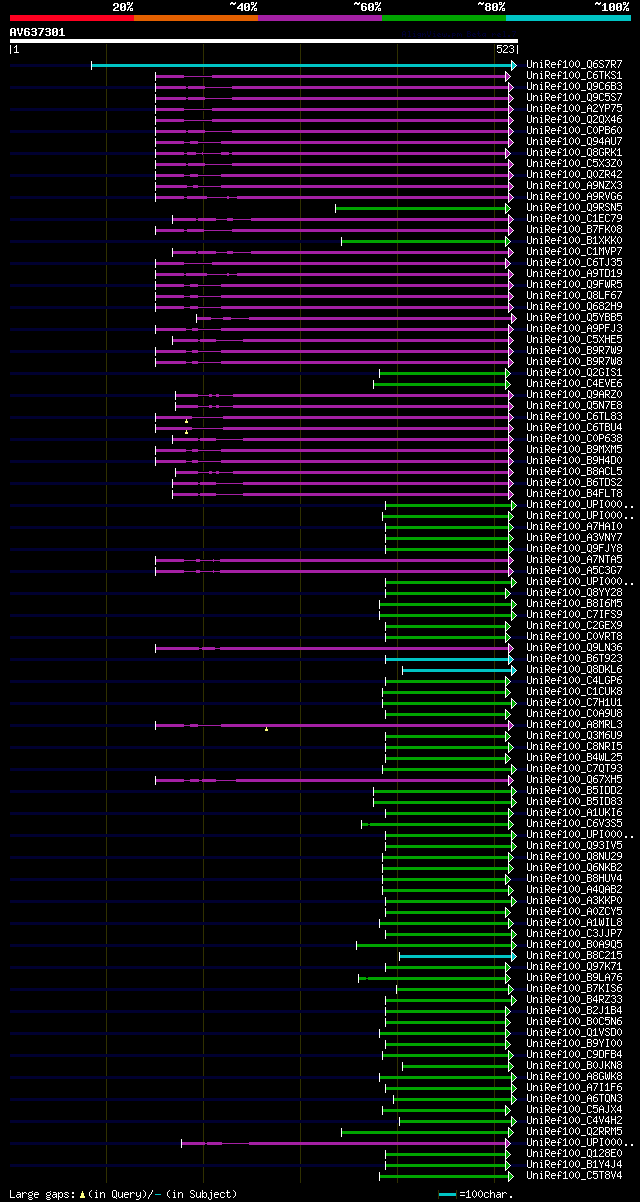Screen dimensions: 640x1202
Task: Click the green alignment bar for B1XKK0
Action: pyautogui.click(x=428, y=241)
